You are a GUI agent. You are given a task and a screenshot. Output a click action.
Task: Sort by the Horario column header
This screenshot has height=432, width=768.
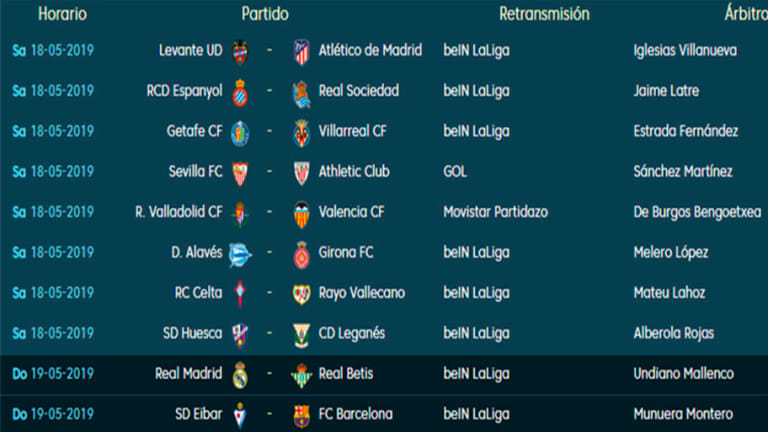tap(62, 14)
